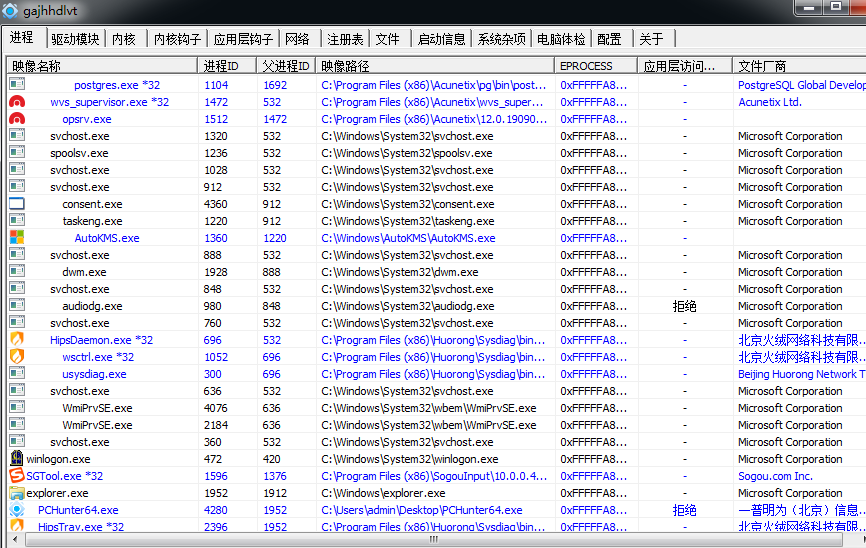Click the postgres.exe process icon
This screenshot has width=866, height=548.
coord(17,85)
